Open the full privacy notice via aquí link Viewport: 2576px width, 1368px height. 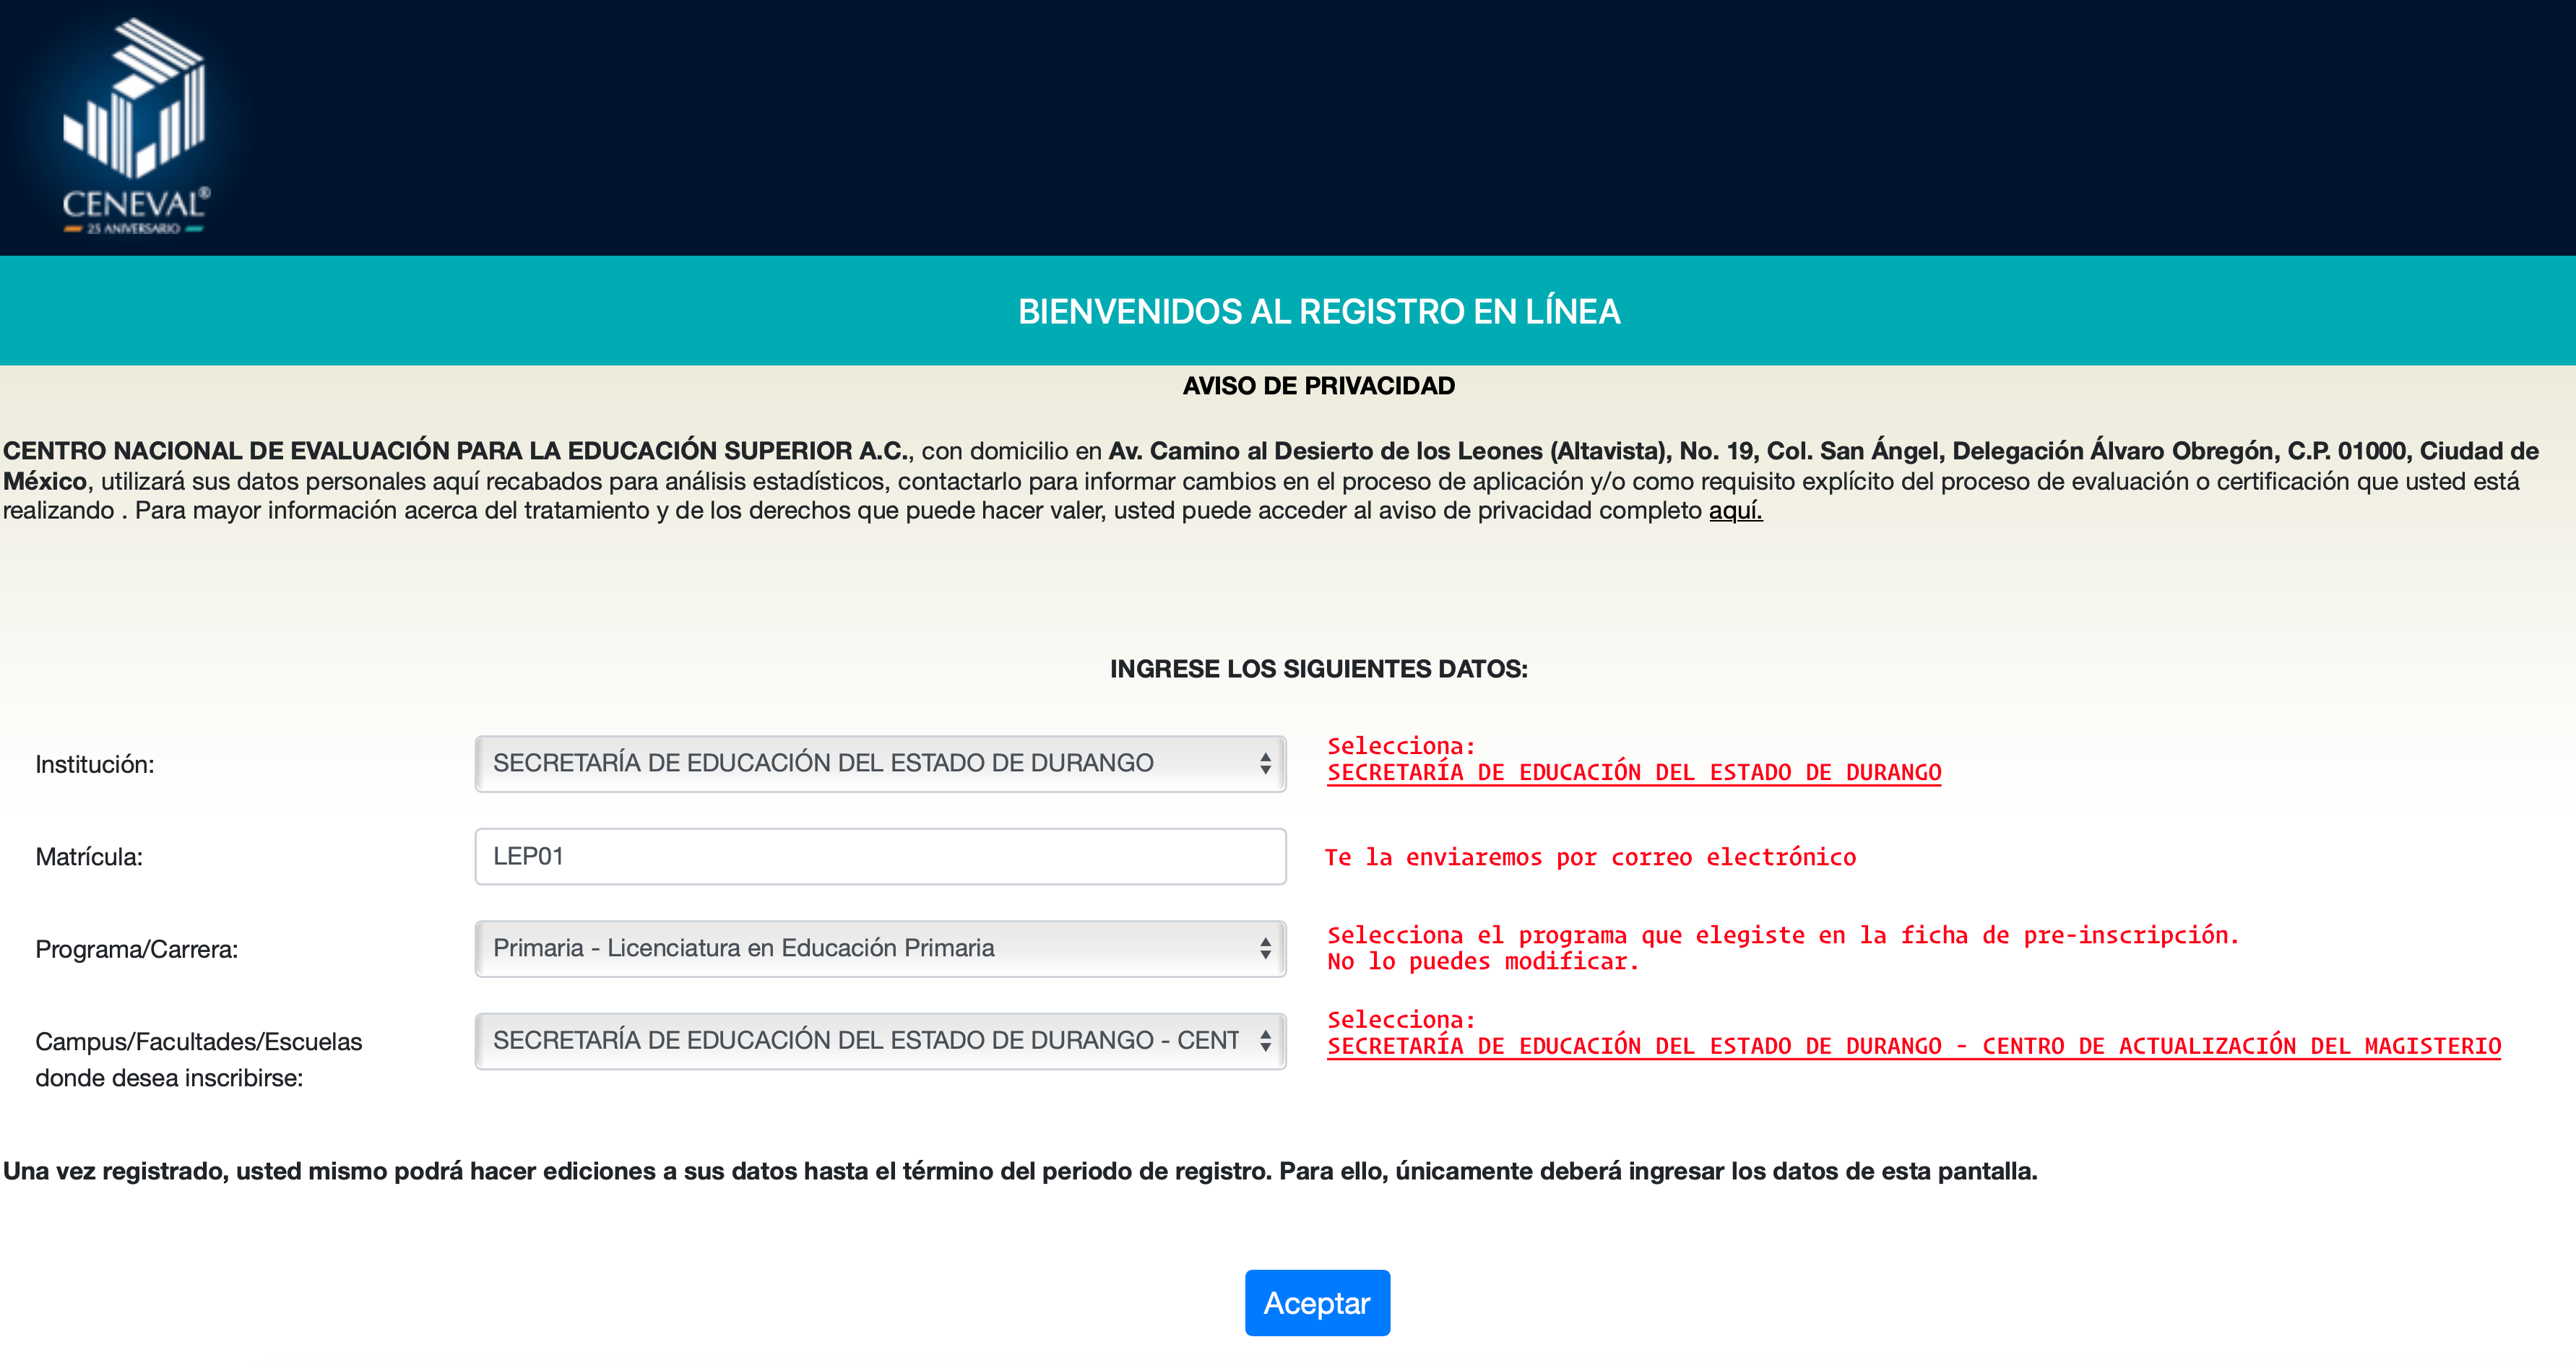pos(1735,511)
